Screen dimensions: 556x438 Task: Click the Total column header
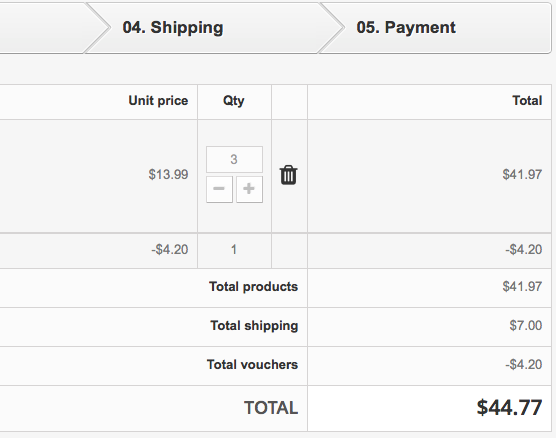[x=527, y=101]
